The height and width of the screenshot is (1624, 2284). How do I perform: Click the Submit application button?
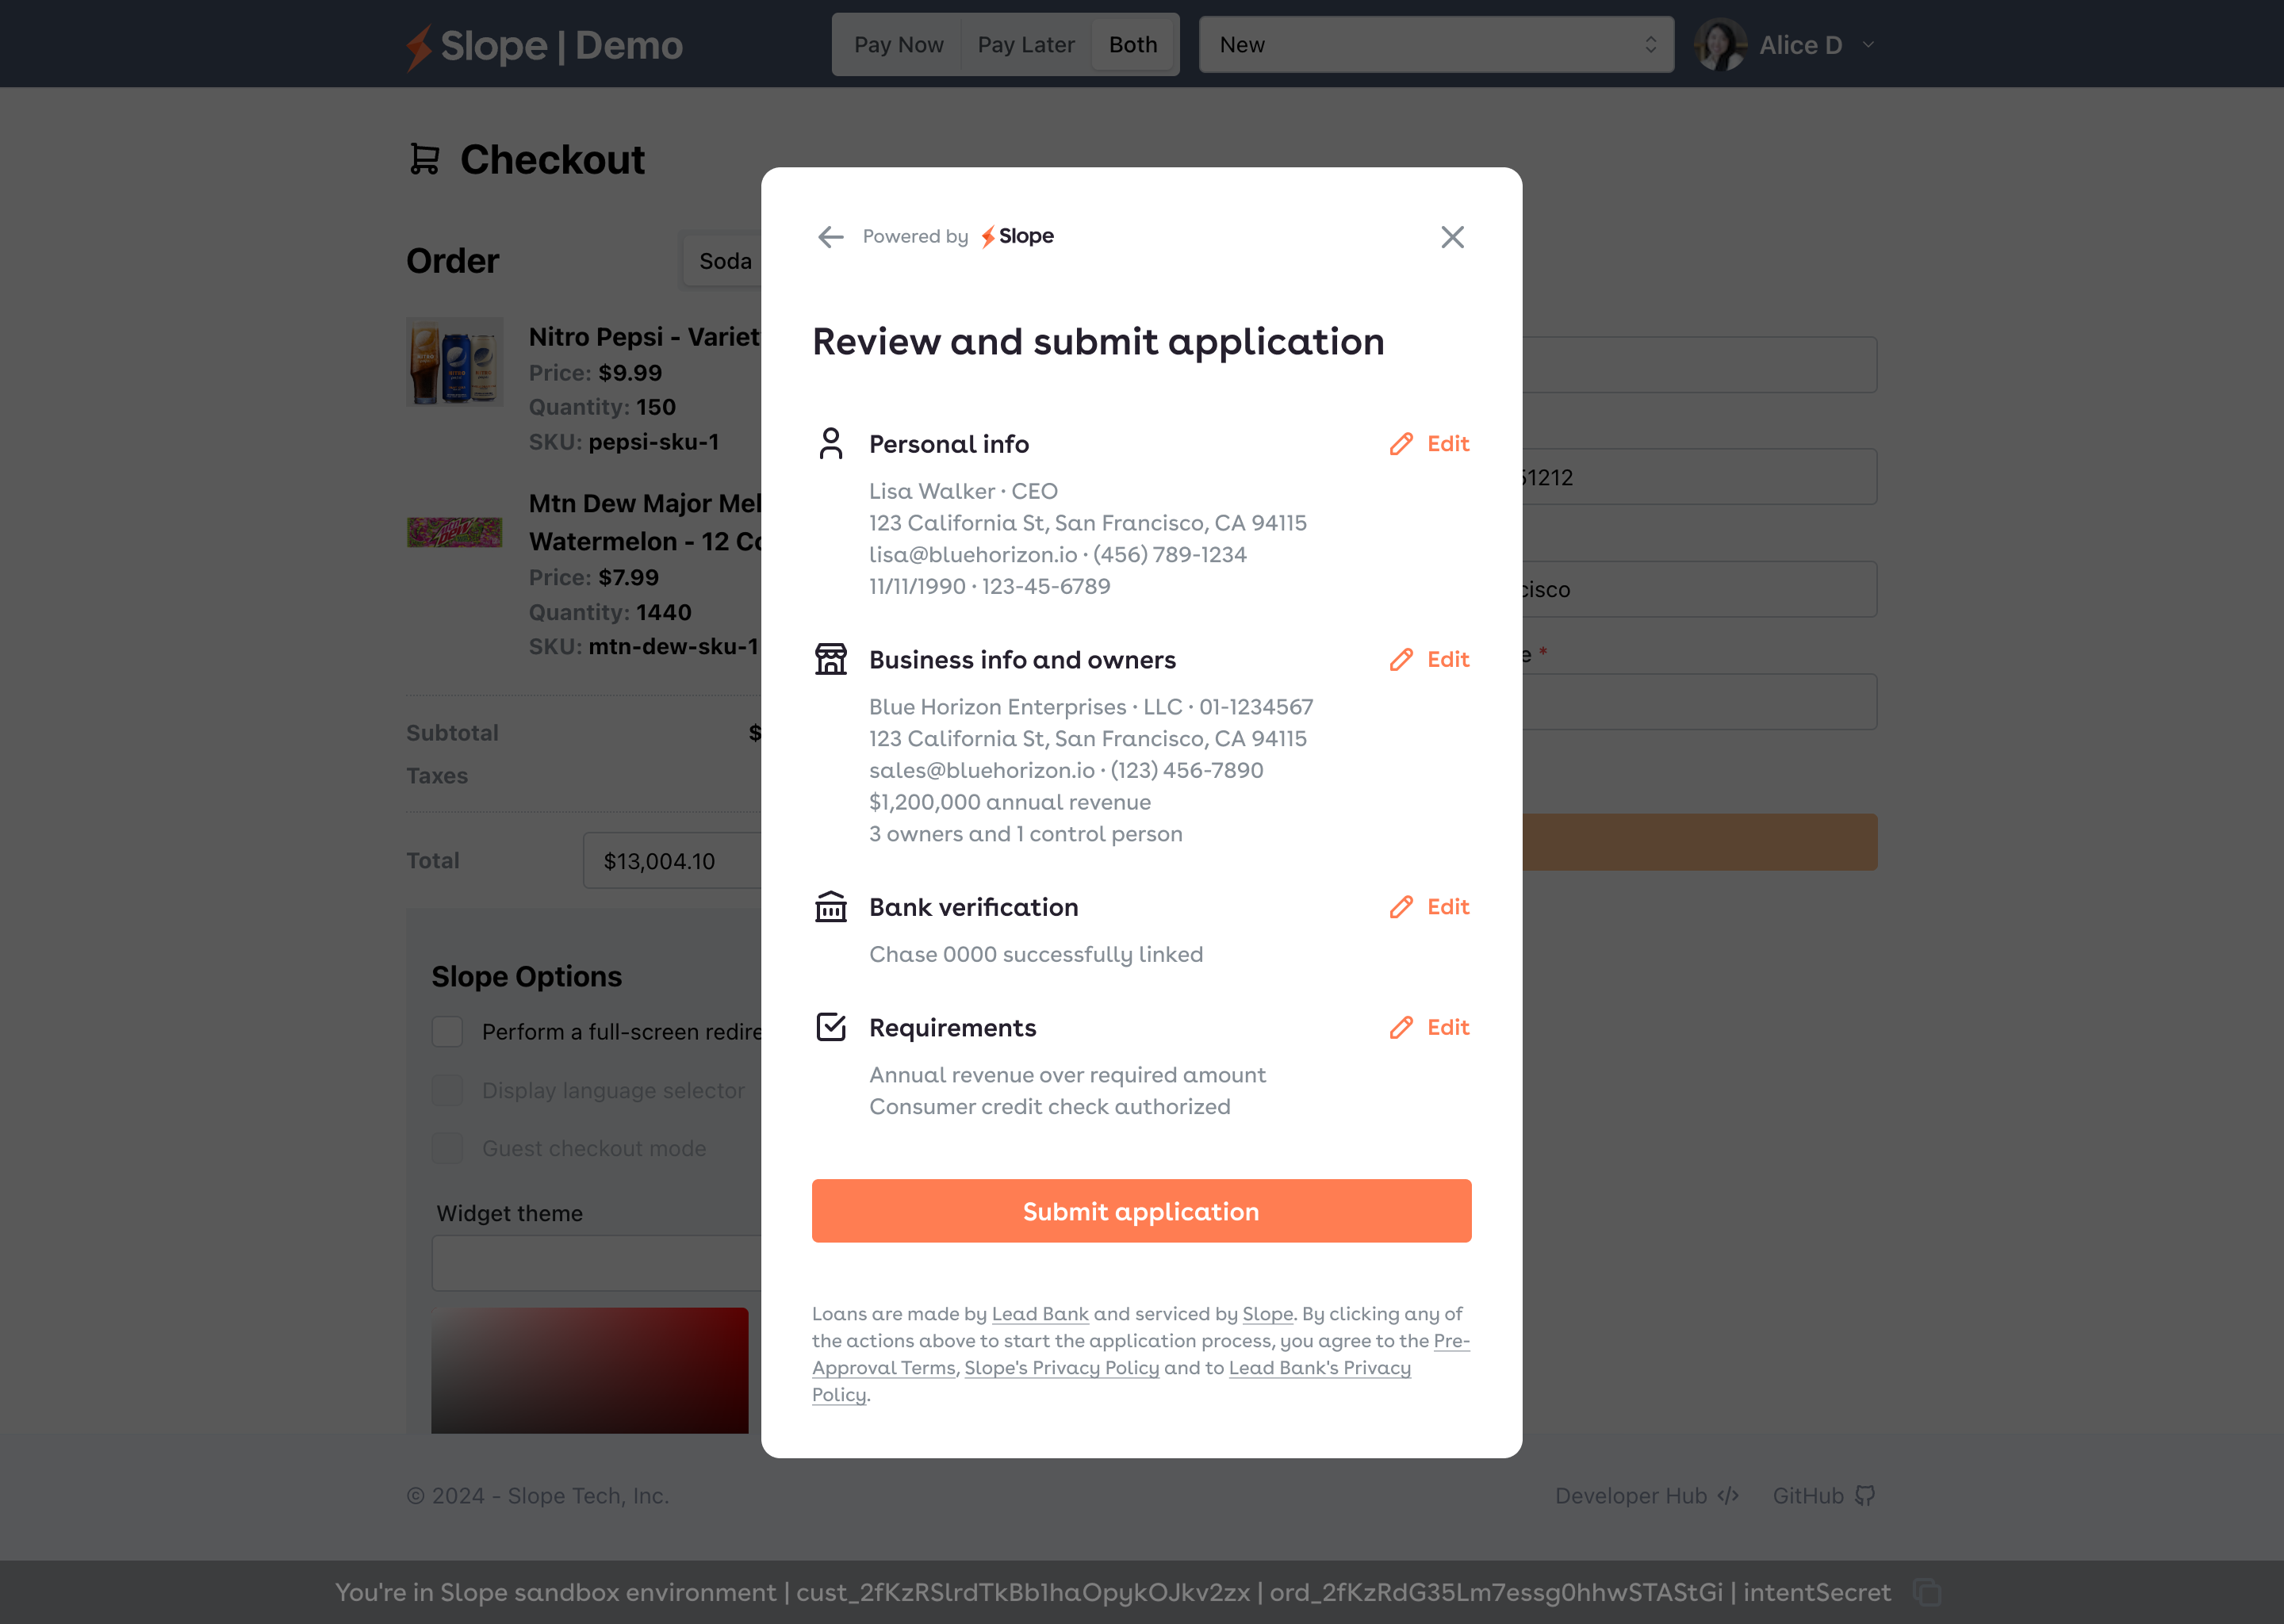pyautogui.click(x=1141, y=1211)
